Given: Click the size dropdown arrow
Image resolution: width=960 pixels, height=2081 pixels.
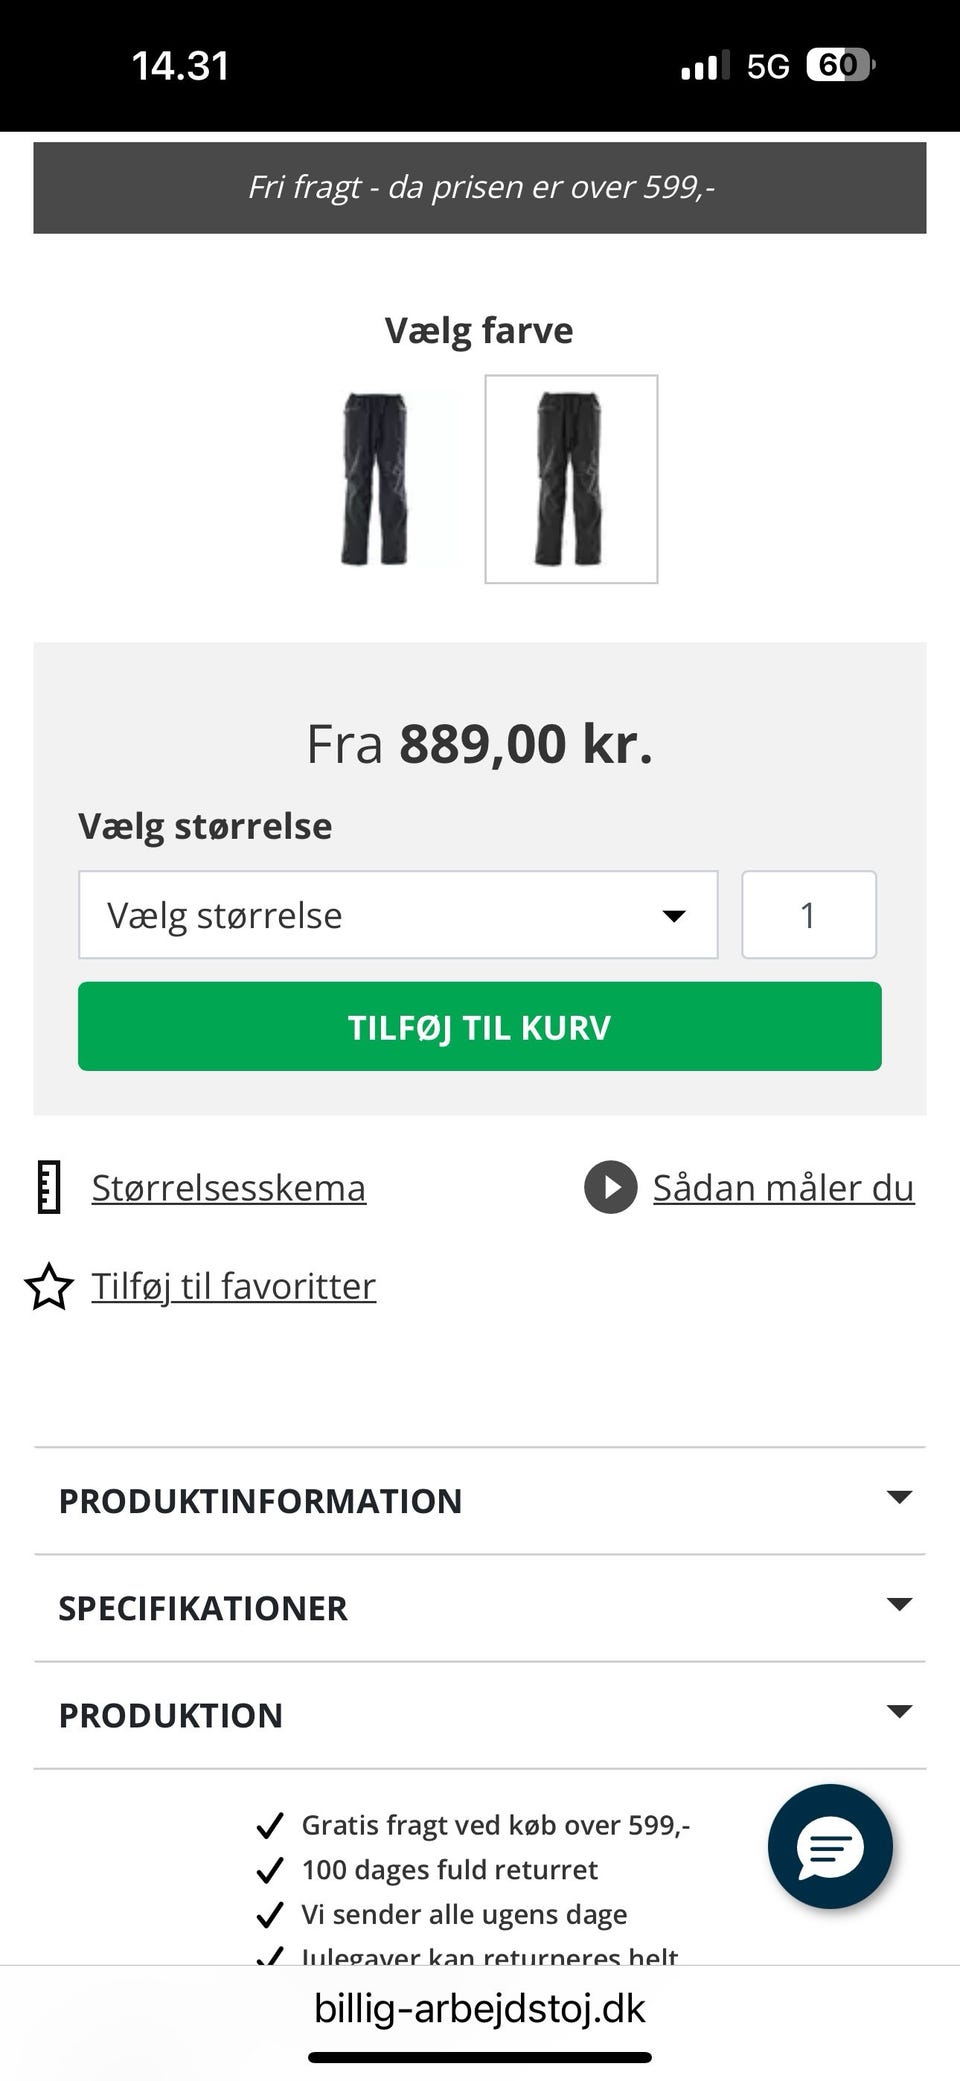Looking at the screenshot, I should coord(675,915).
